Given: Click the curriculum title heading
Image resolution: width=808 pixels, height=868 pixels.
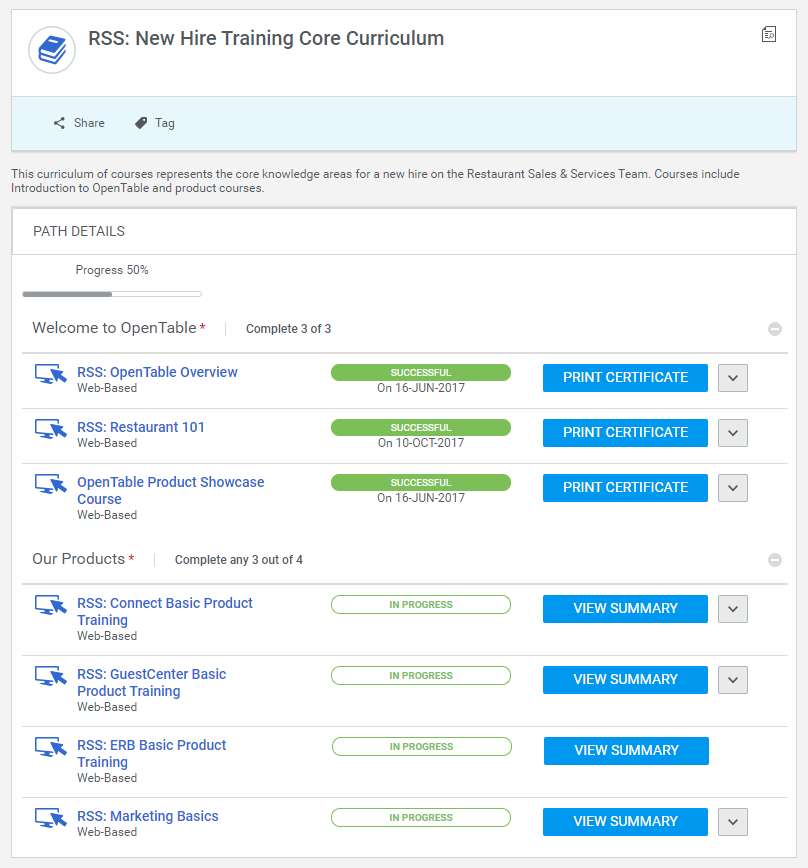Looking at the screenshot, I should [266, 38].
